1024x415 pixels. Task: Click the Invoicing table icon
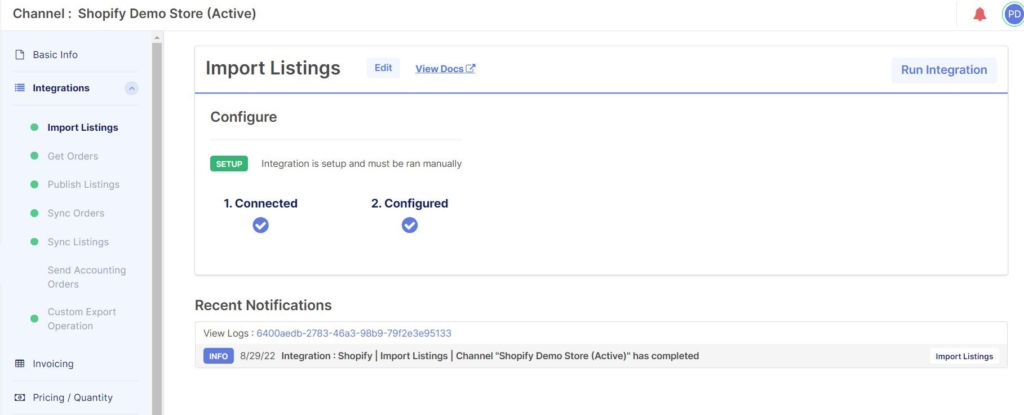tap(20, 364)
